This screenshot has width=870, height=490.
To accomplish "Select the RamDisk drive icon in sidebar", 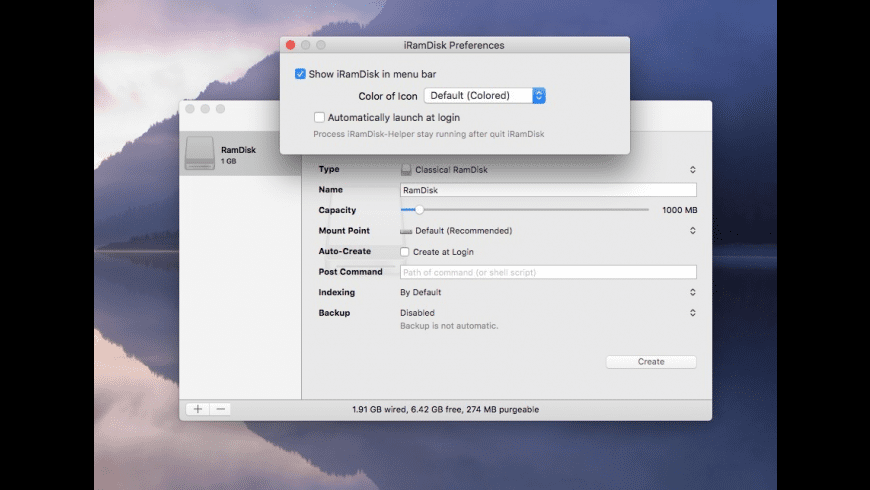I will [200, 153].
